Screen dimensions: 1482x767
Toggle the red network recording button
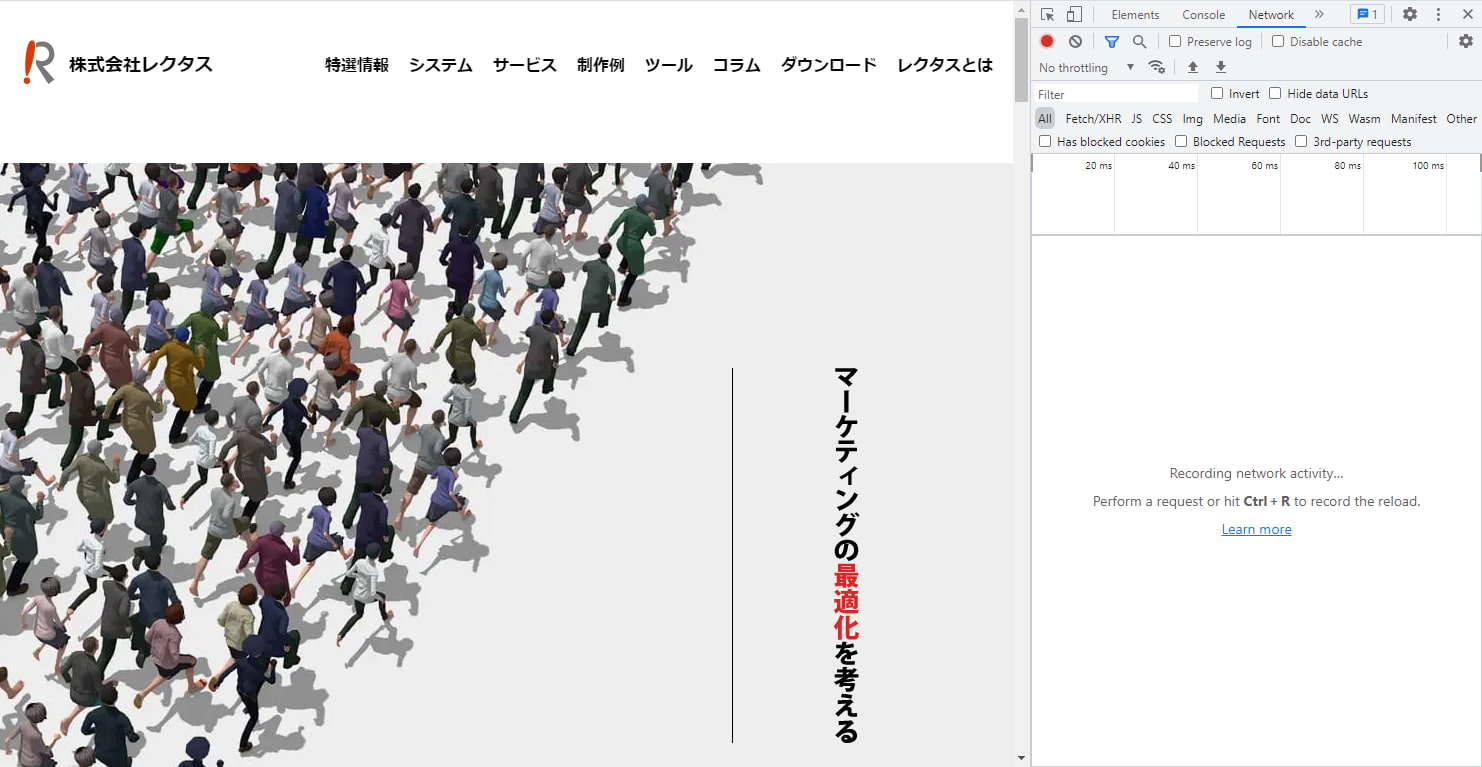pos(1046,41)
